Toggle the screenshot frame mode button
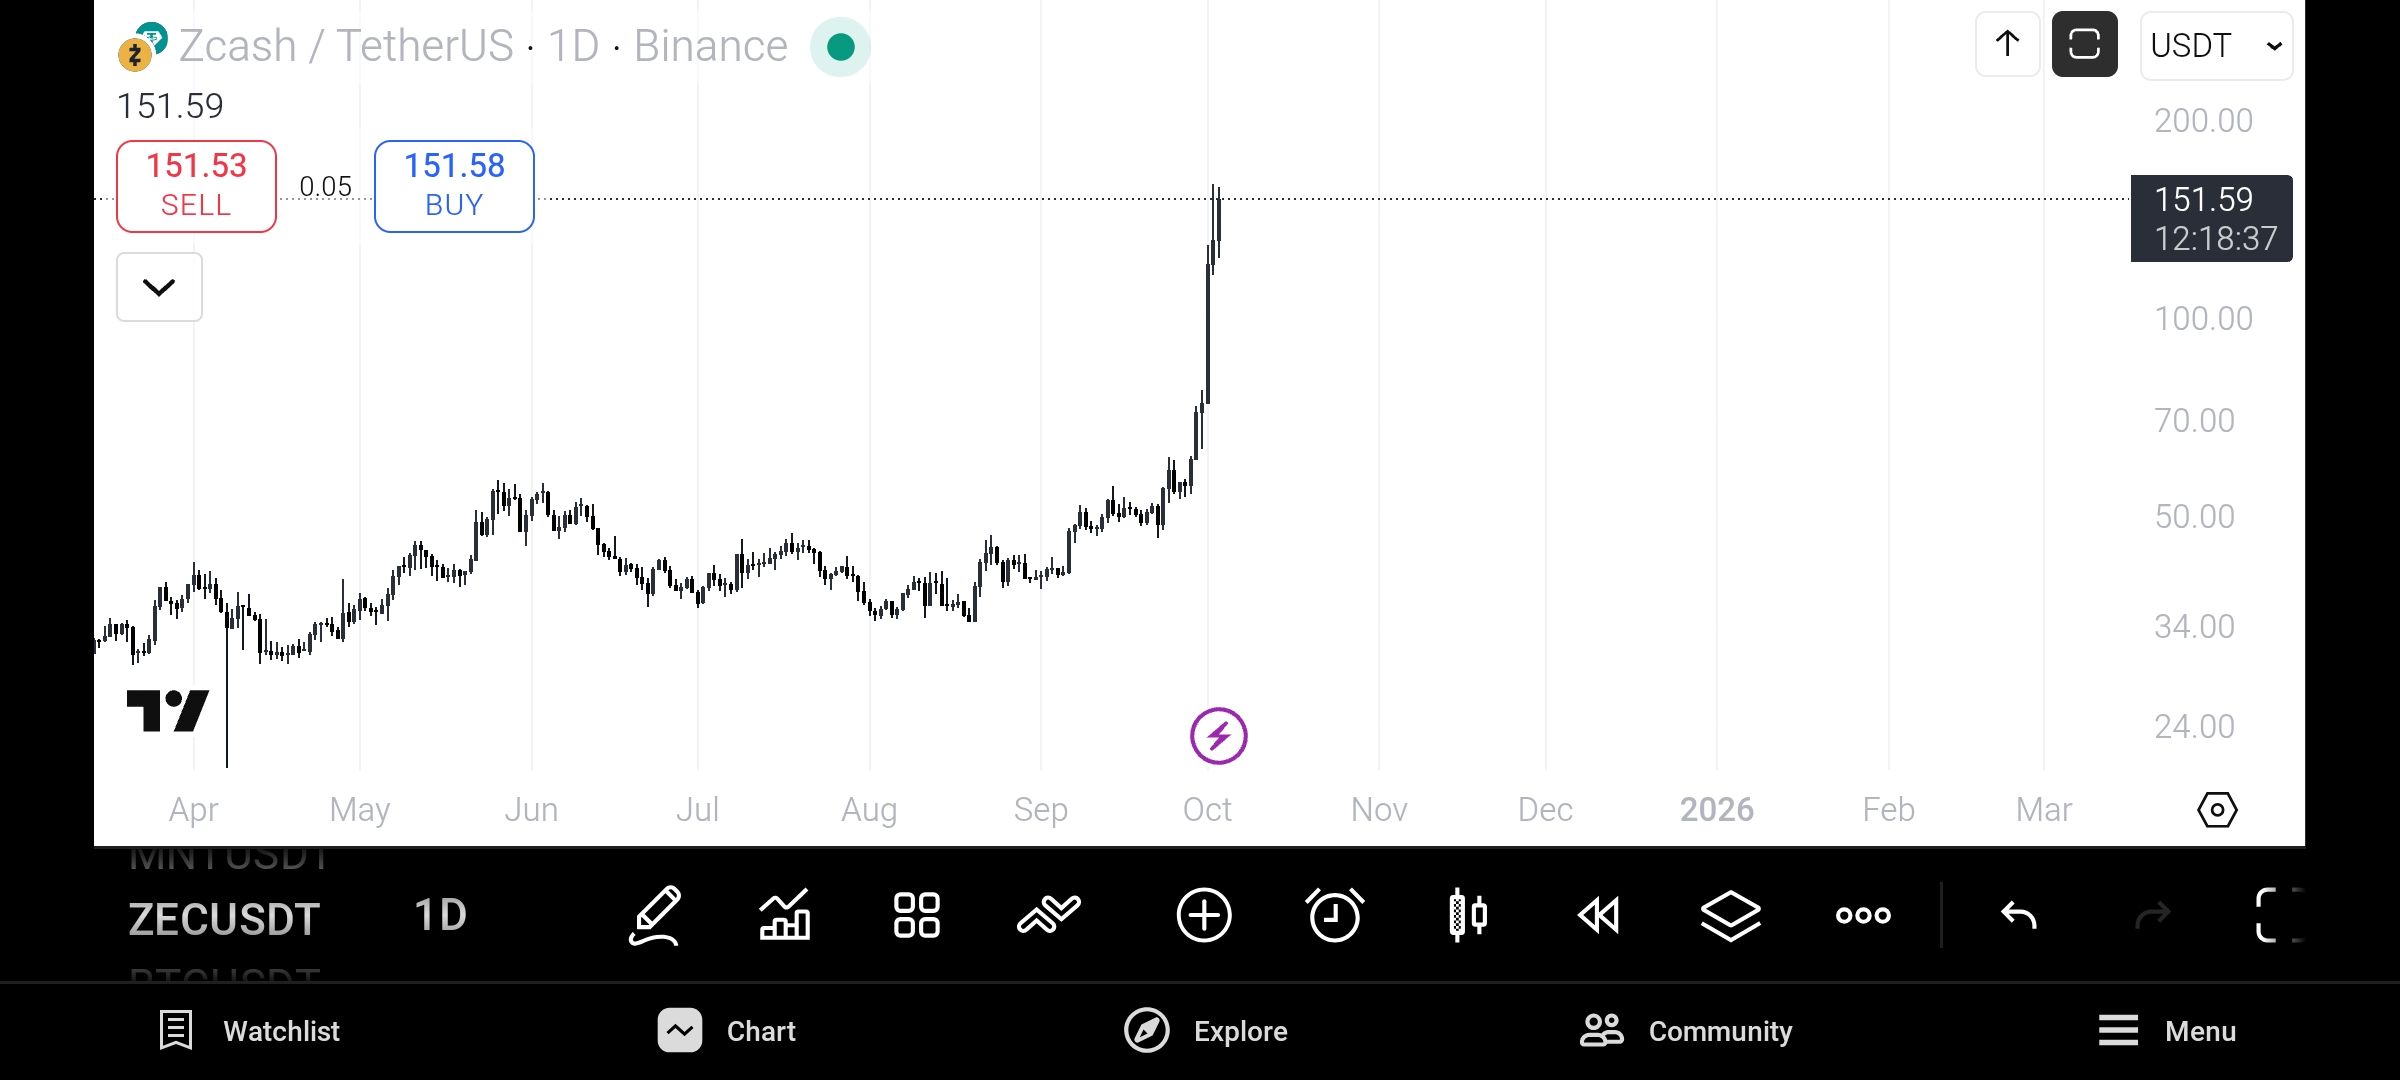Image resolution: width=2400 pixels, height=1080 pixels. click(2084, 45)
